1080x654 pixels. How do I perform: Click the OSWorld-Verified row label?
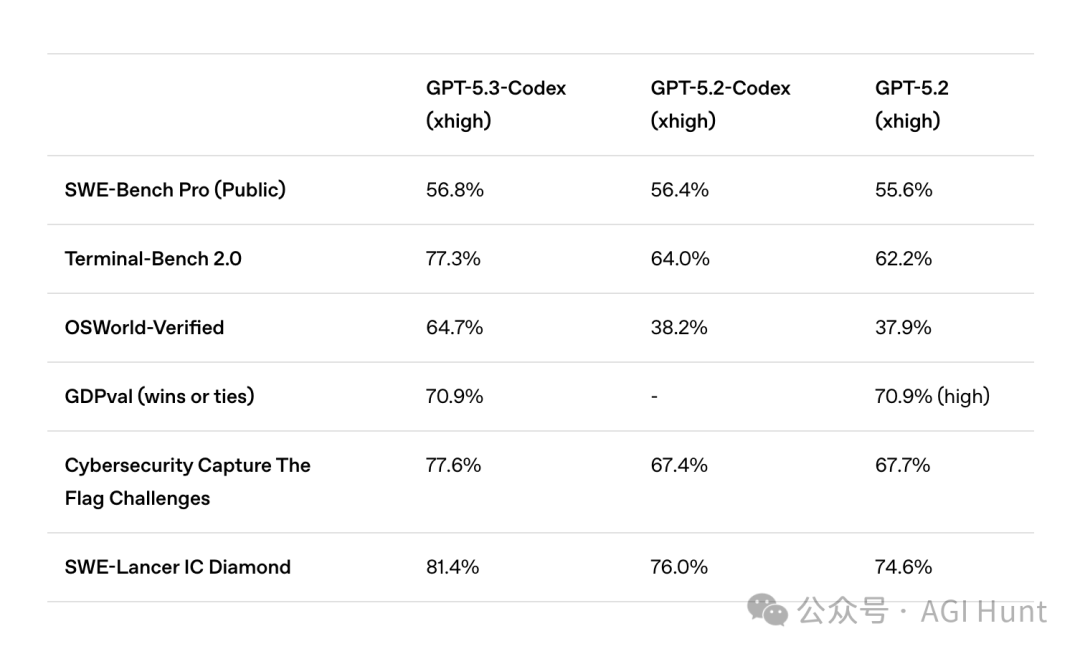(x=144, y=327)
